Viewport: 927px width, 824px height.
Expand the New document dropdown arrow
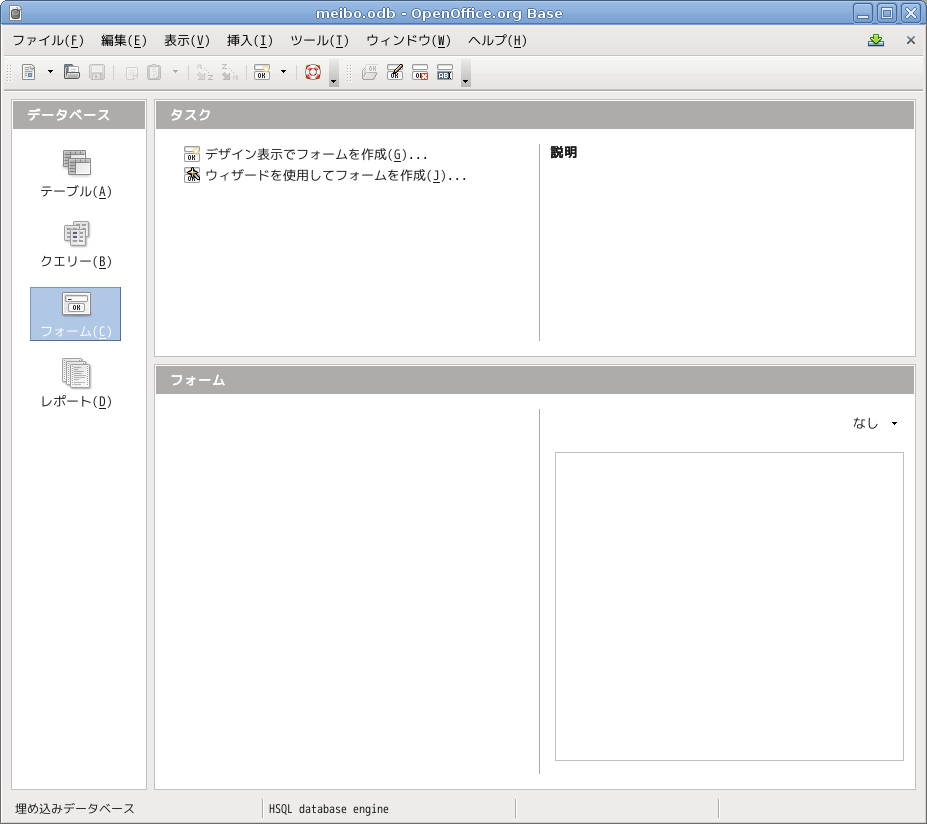[50, 72]
